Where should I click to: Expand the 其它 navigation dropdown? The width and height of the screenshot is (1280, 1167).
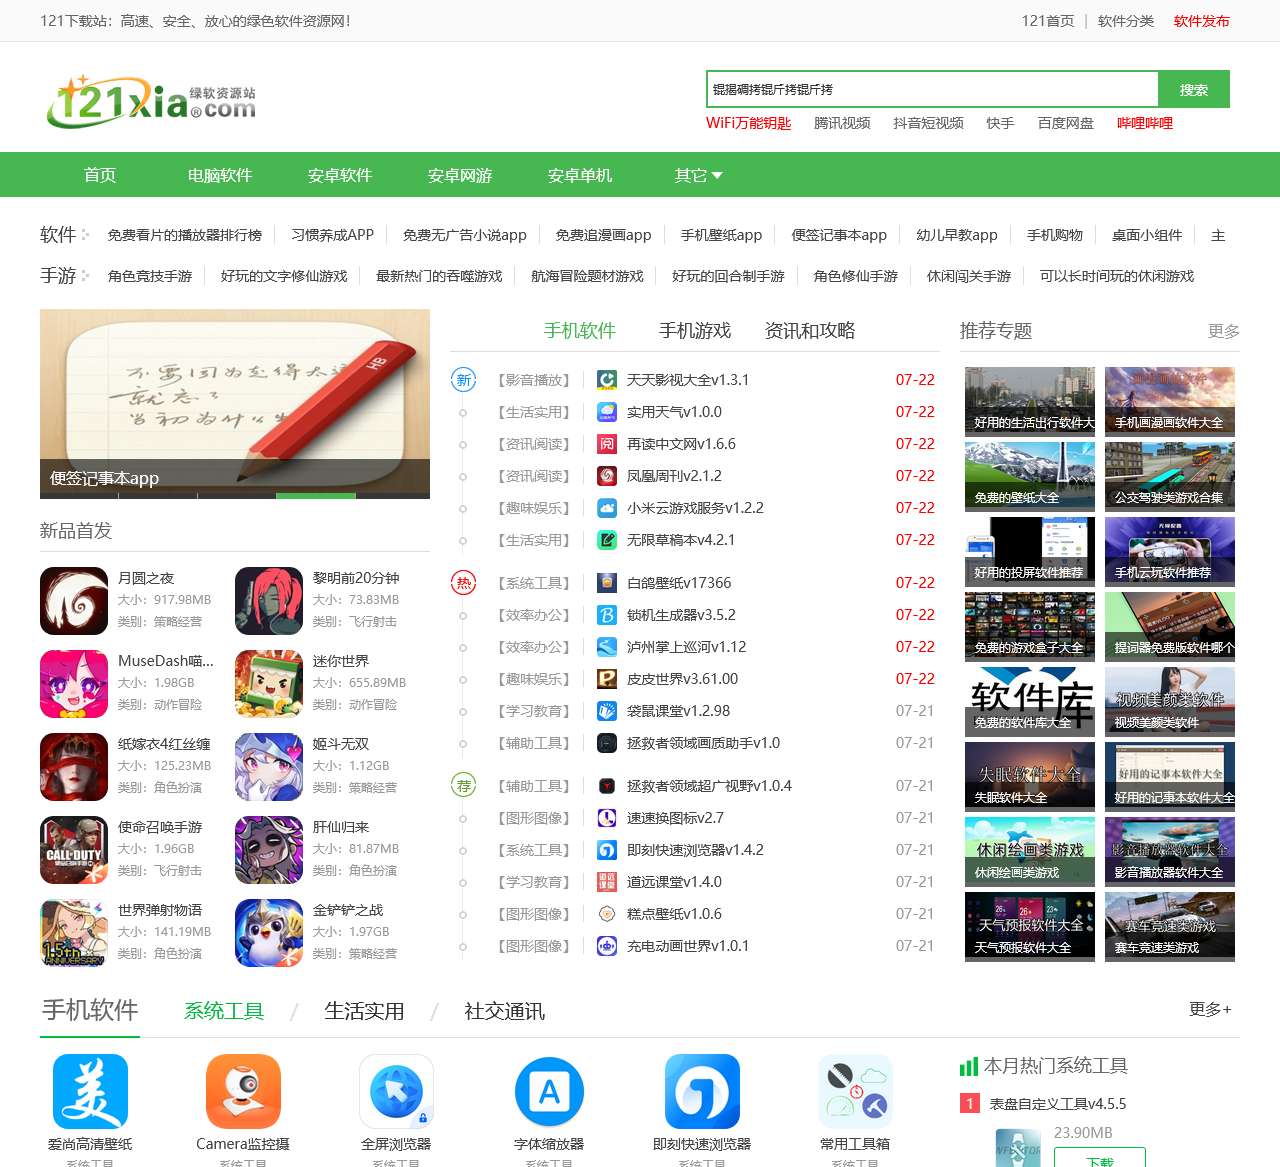pyautogui.click(x=699, y=175)
